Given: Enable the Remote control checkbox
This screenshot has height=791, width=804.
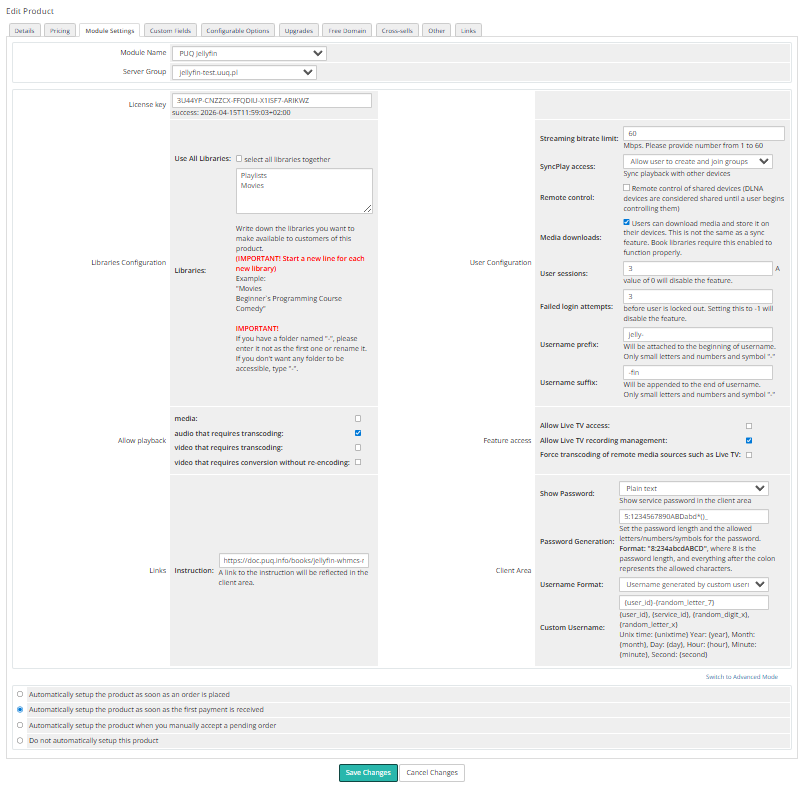Looking at the screenshot, I should tap(626, 187).
